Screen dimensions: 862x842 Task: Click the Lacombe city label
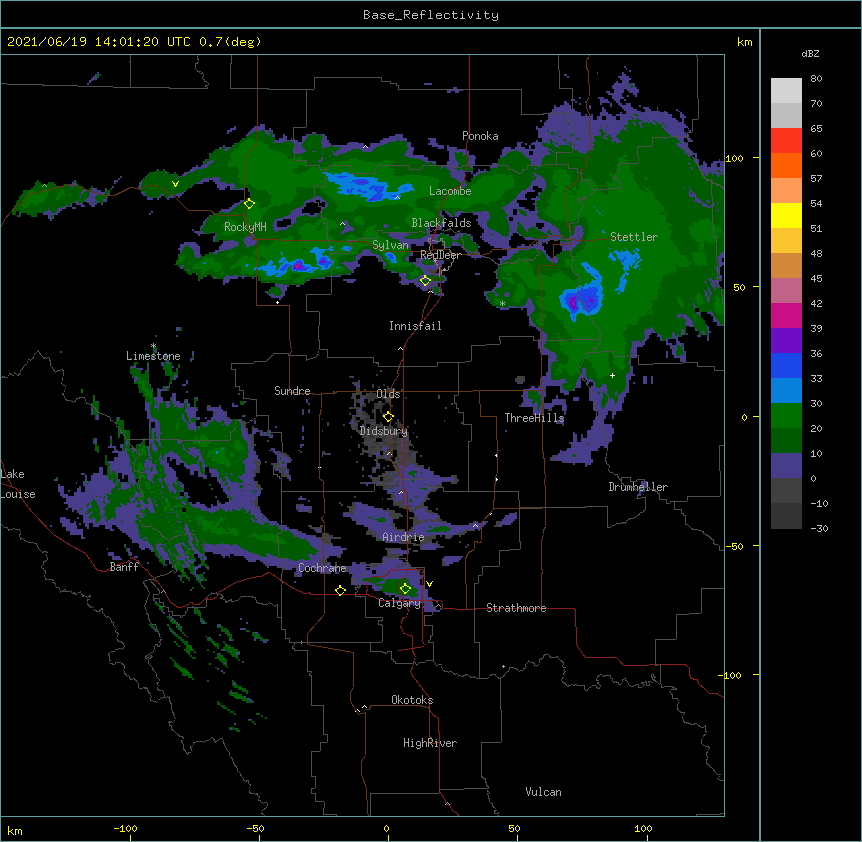(x=450, y=191)
